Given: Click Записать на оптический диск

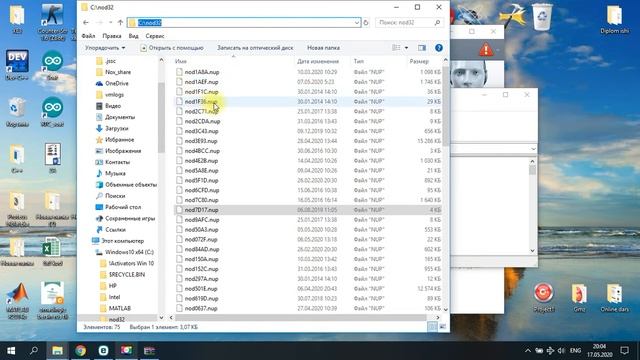Looking at the screenshot, I should 255,48.
